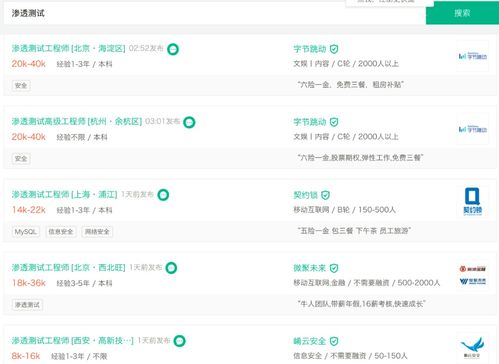Image resolution: width=499 pixels, height=364 pixels.
Task: Open 字节跳动 company link in 杭州·余杭区 listing
Action: click(x=310, y=122)
